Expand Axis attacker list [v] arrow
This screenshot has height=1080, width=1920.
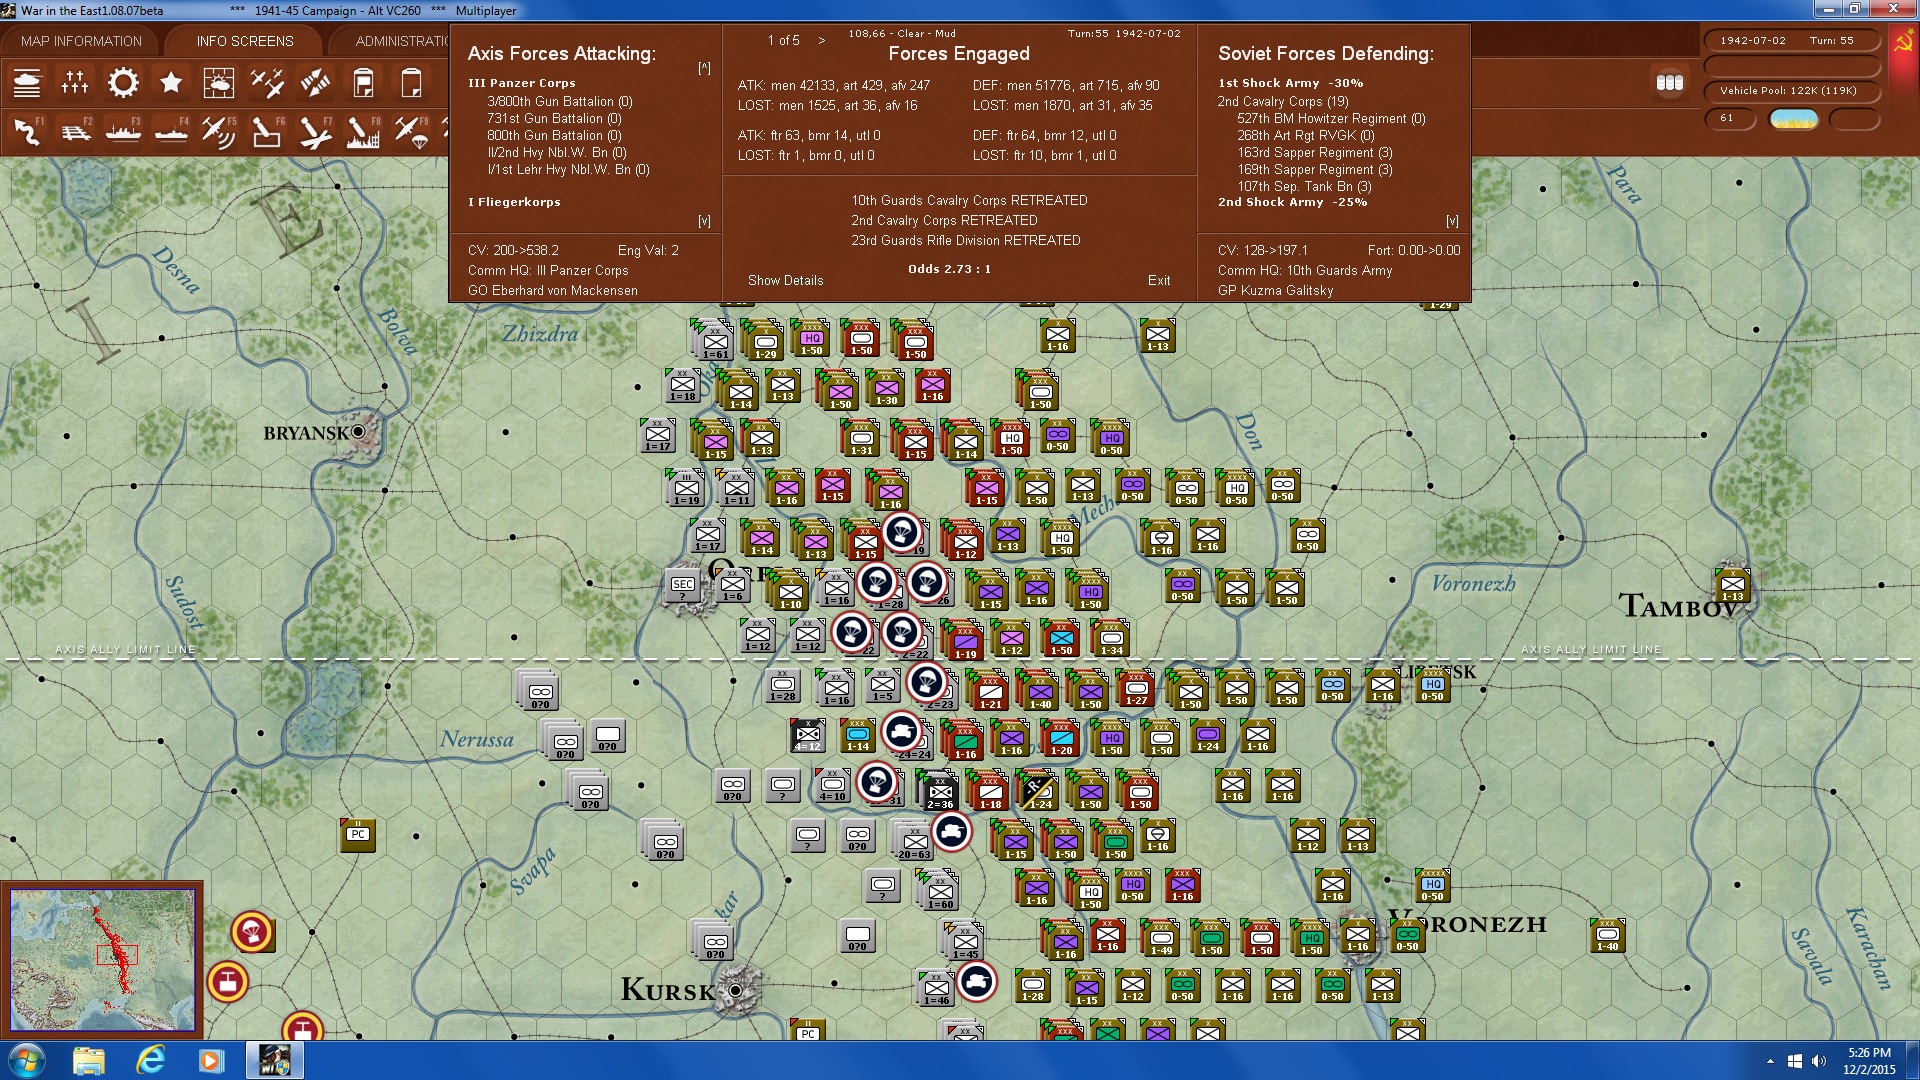point(704,221)
